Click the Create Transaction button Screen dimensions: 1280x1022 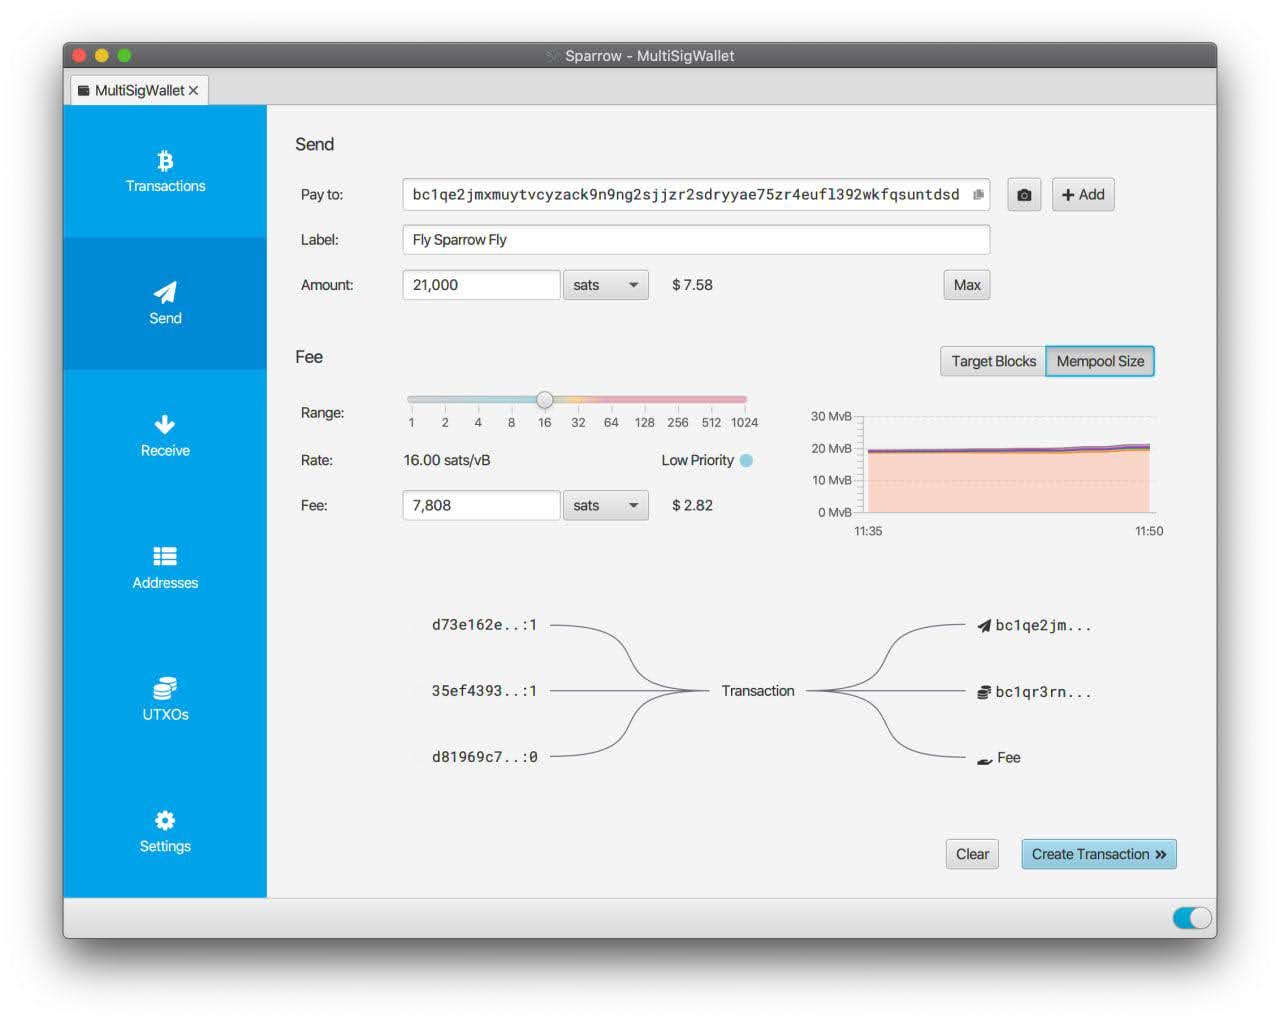[1098, 854]
